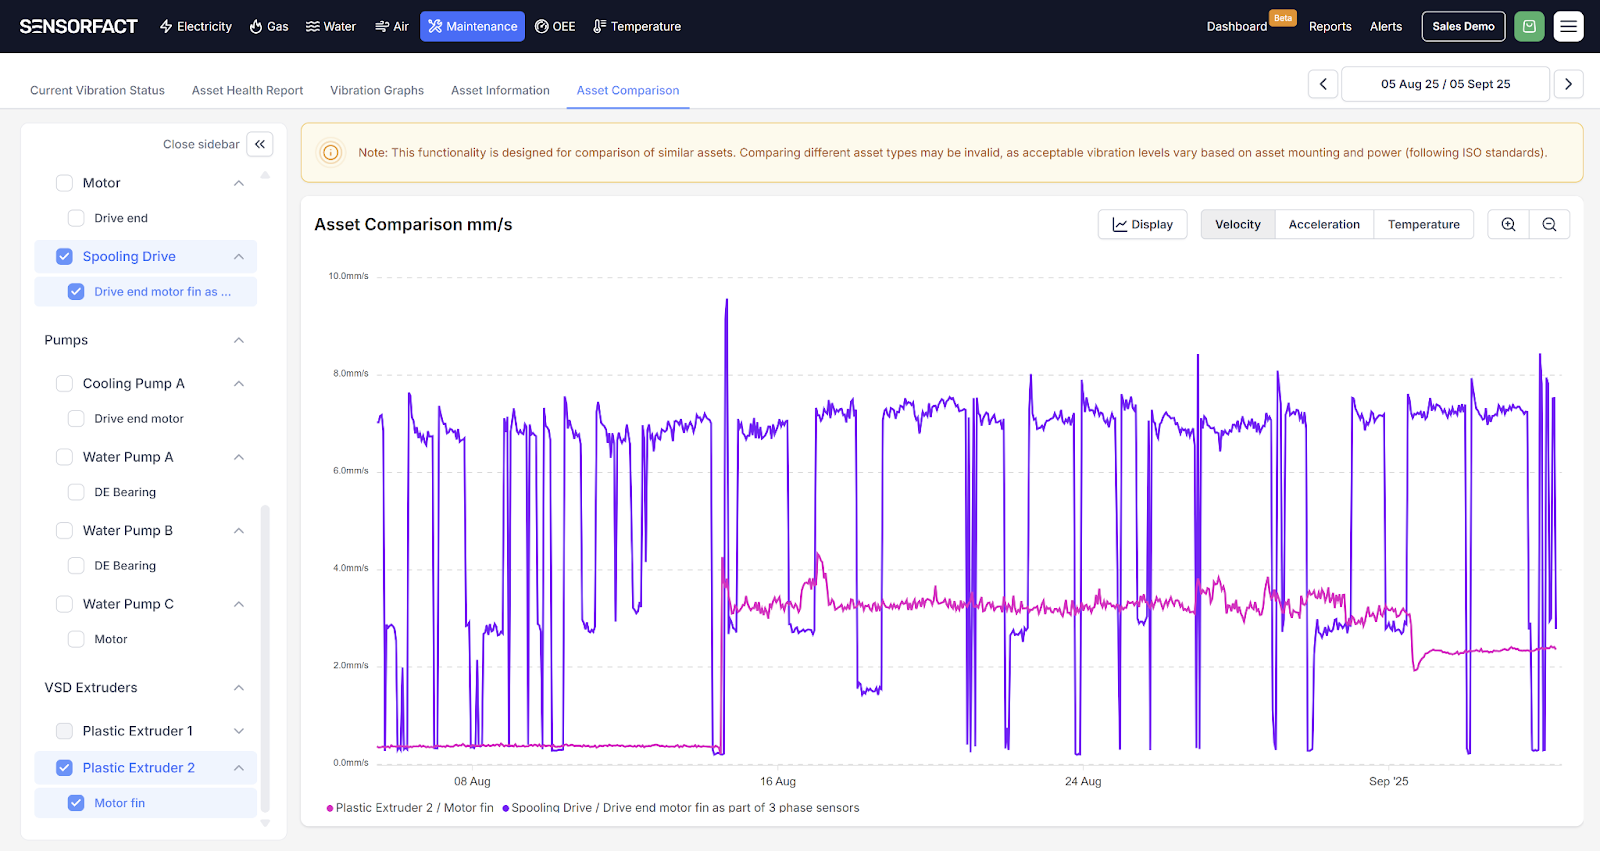Collapse sidebar with double chevron icon
This screenshot has height=851, width=1600.
coord(260,144)
